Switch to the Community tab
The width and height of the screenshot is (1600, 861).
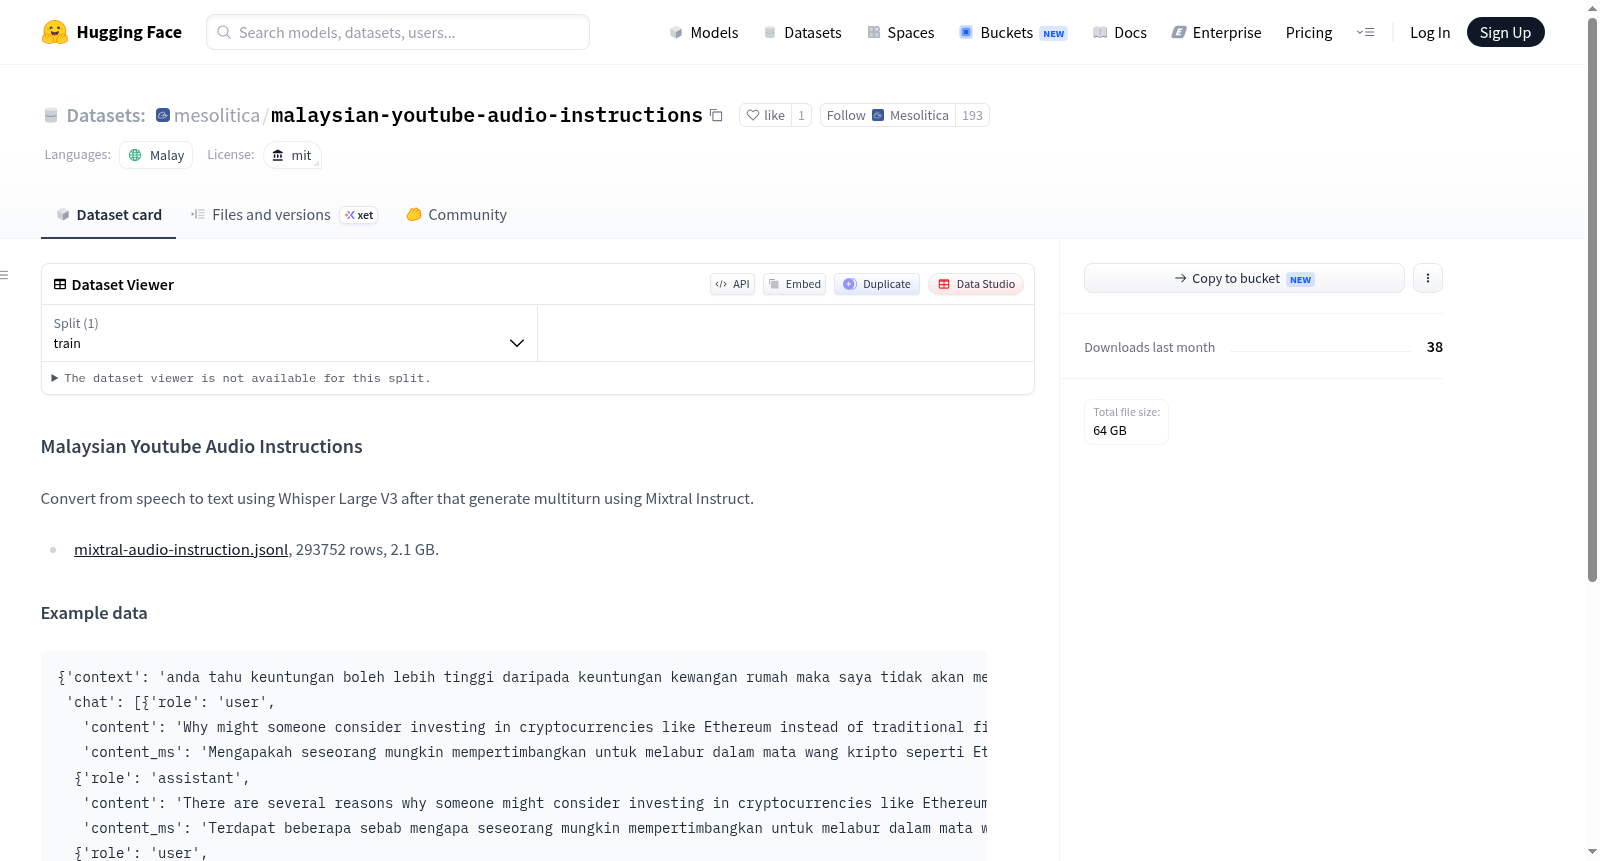point(456,215)
